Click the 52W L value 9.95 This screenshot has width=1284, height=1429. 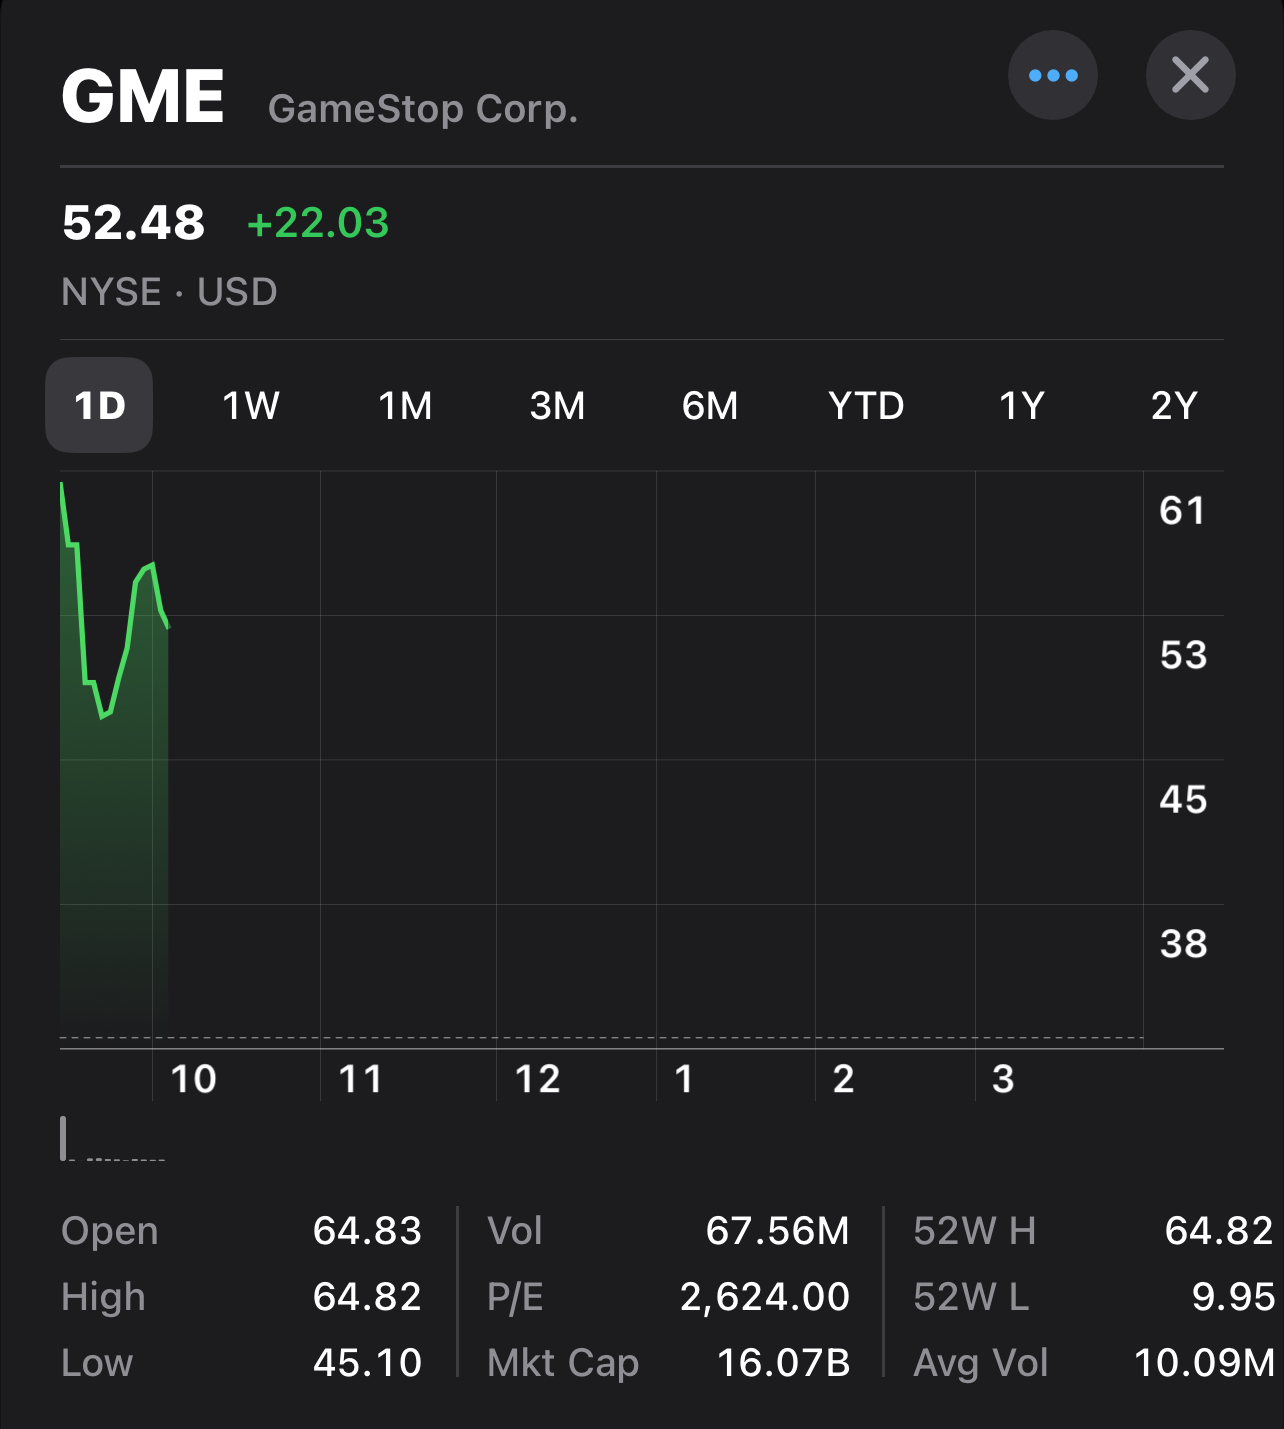coord(1233,1297)
